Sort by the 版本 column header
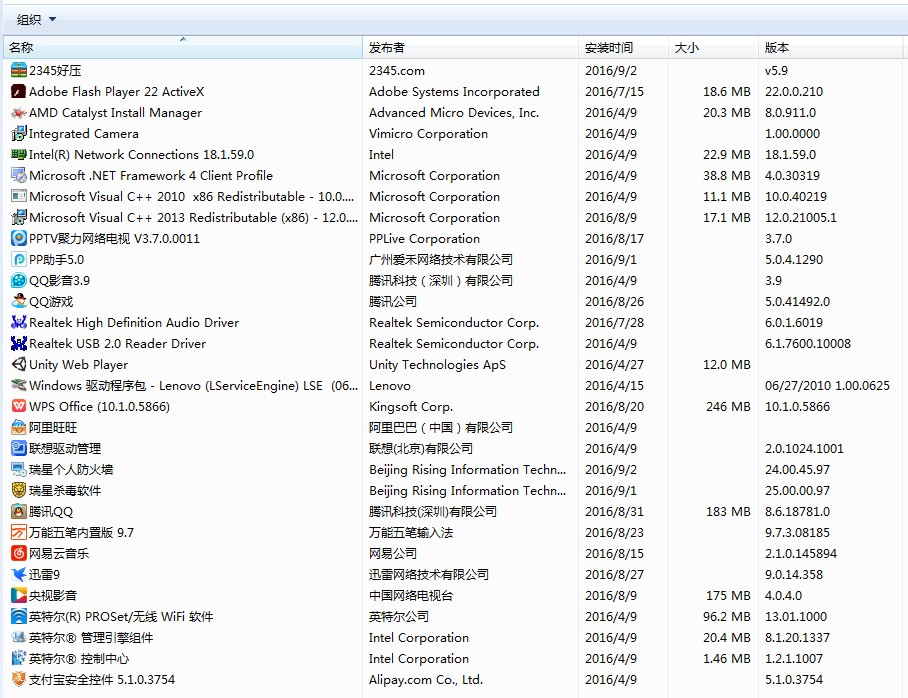 [x=830, y=47]
